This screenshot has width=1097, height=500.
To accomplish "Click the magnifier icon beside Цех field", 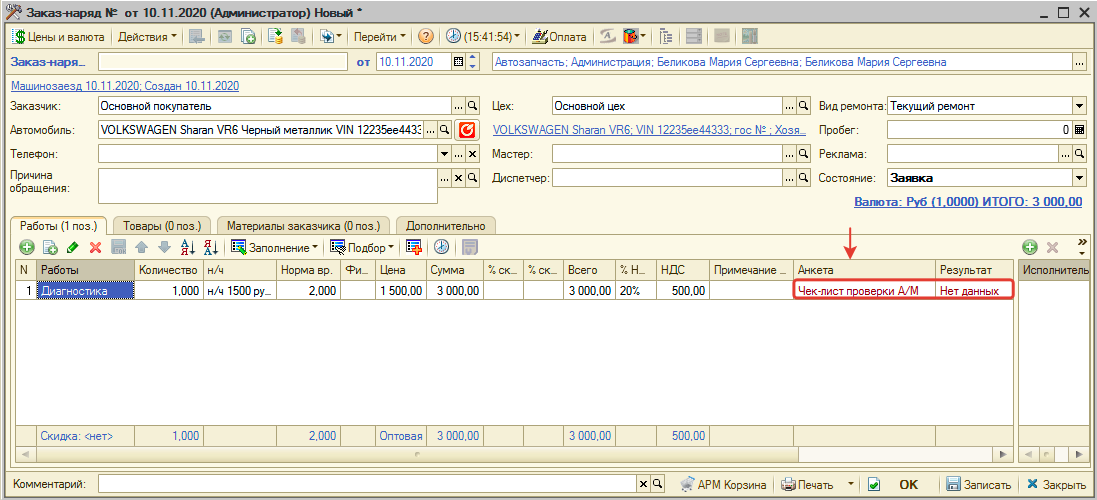I will (802, 106).
